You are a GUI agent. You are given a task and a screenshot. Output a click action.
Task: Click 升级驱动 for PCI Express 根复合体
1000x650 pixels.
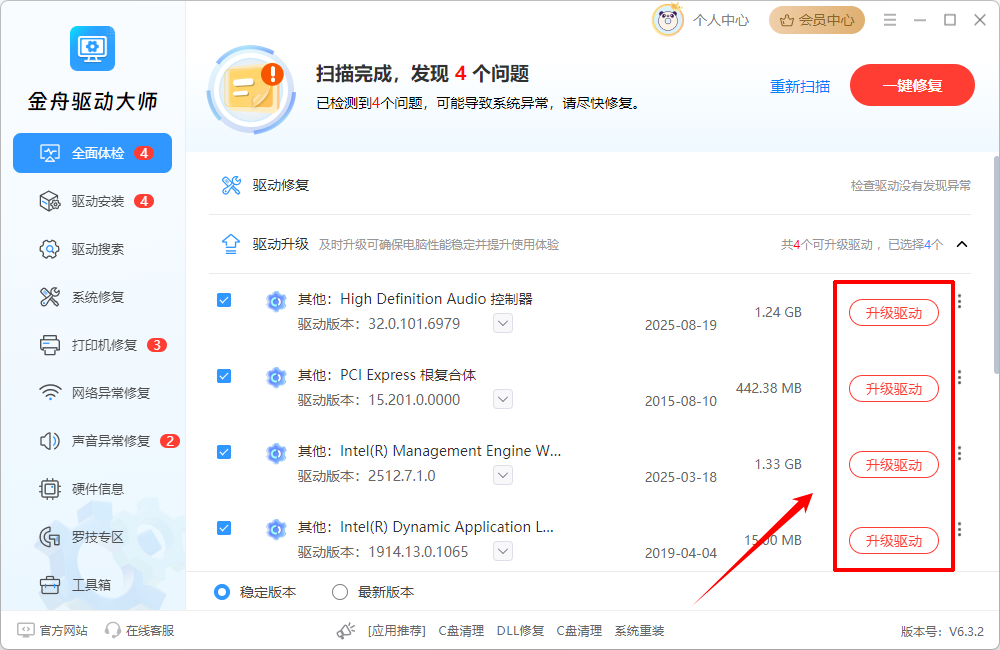893,388
